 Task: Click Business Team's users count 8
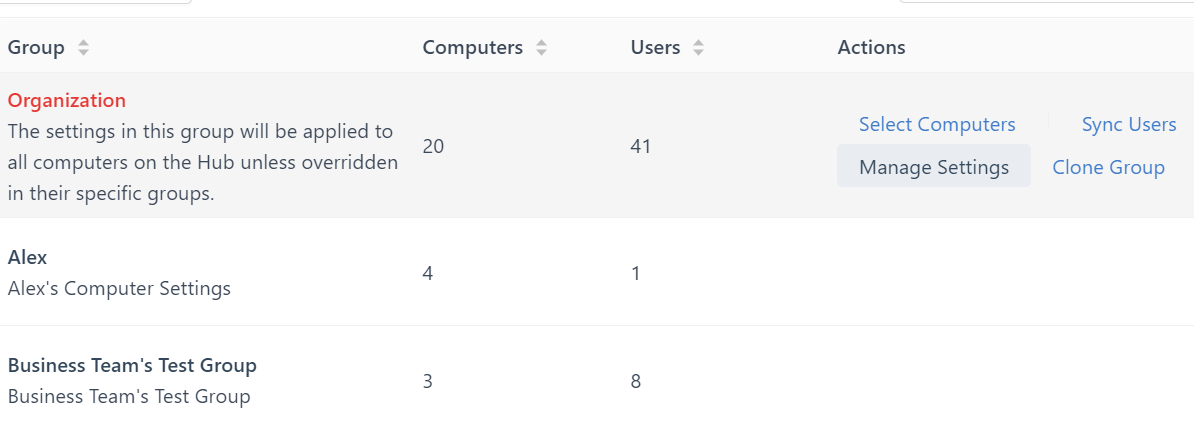tap(636, 381)
